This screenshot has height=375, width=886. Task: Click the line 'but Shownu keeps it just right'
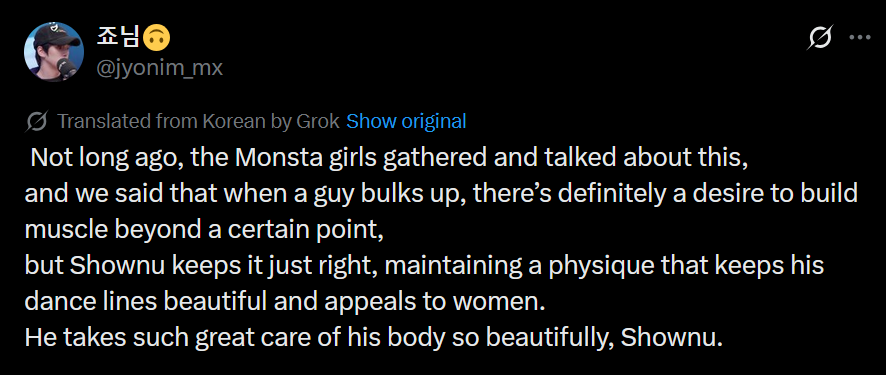click(424, 266)
